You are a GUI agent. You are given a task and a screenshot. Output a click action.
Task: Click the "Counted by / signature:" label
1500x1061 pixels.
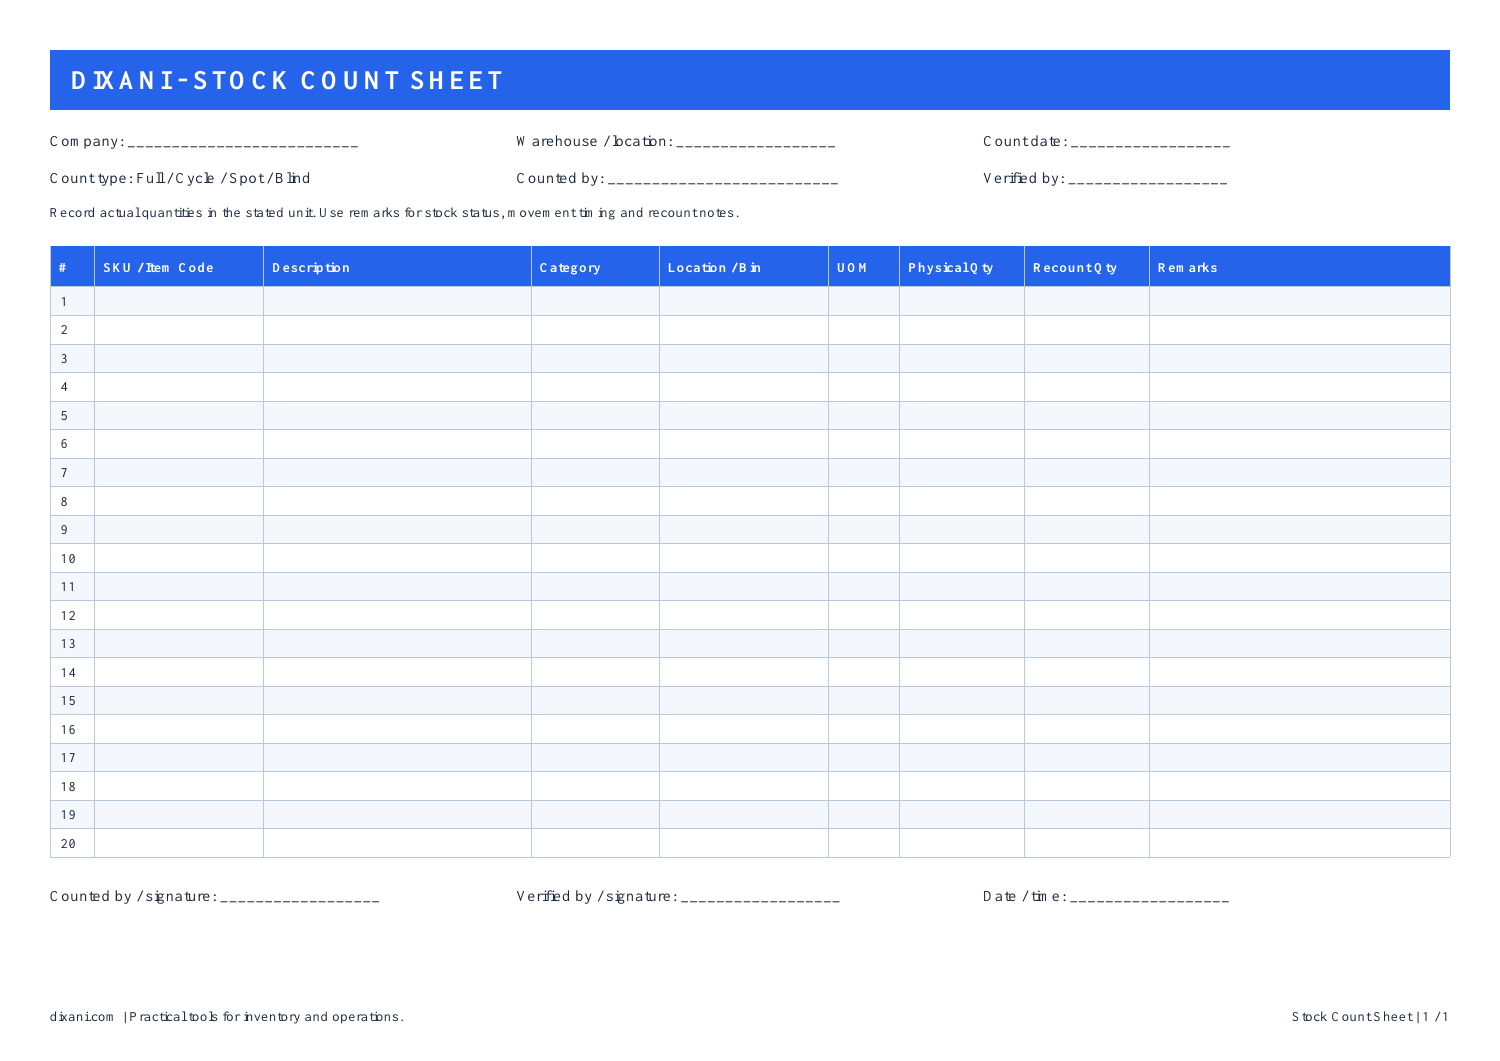(134, 896)
